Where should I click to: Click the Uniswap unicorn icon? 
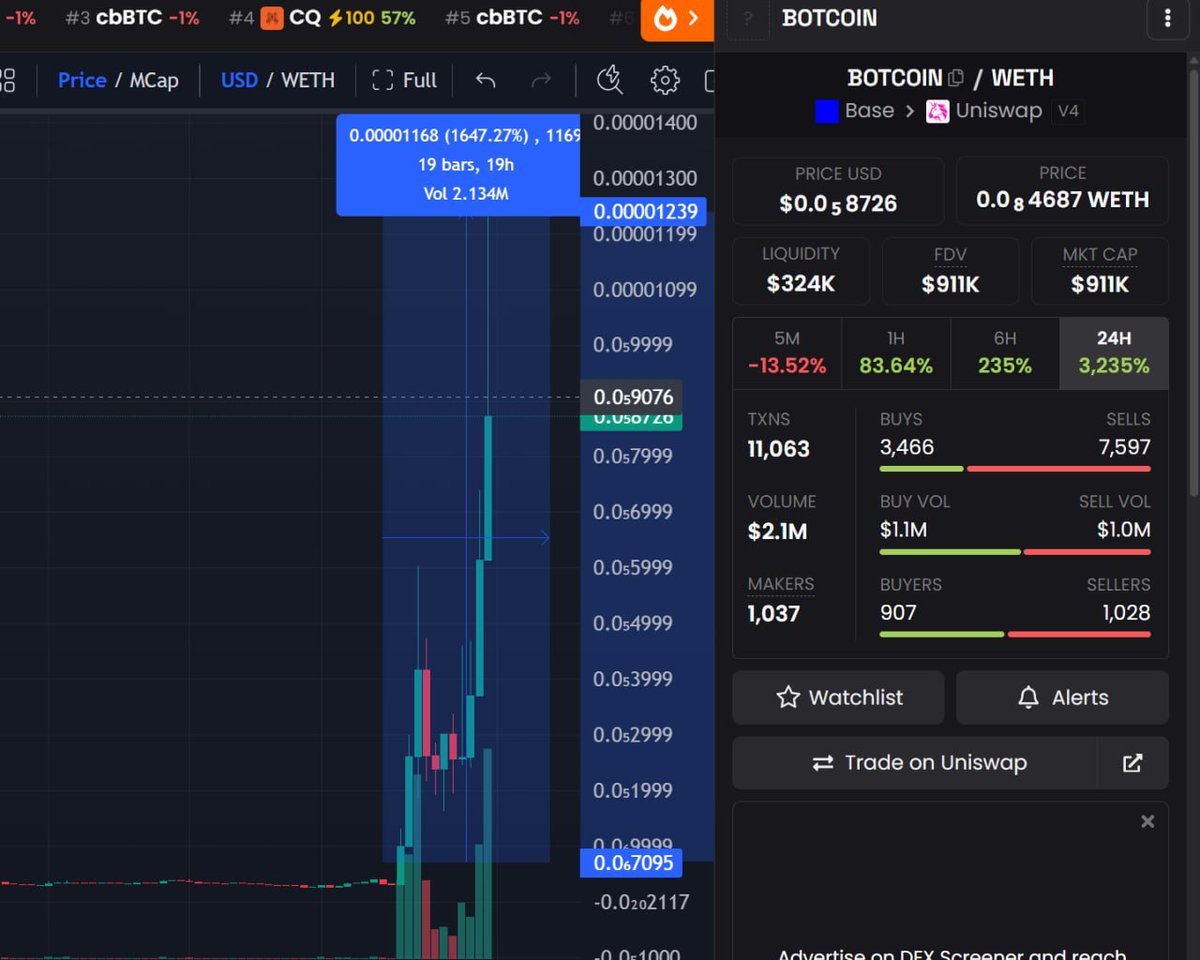(936, 111)
